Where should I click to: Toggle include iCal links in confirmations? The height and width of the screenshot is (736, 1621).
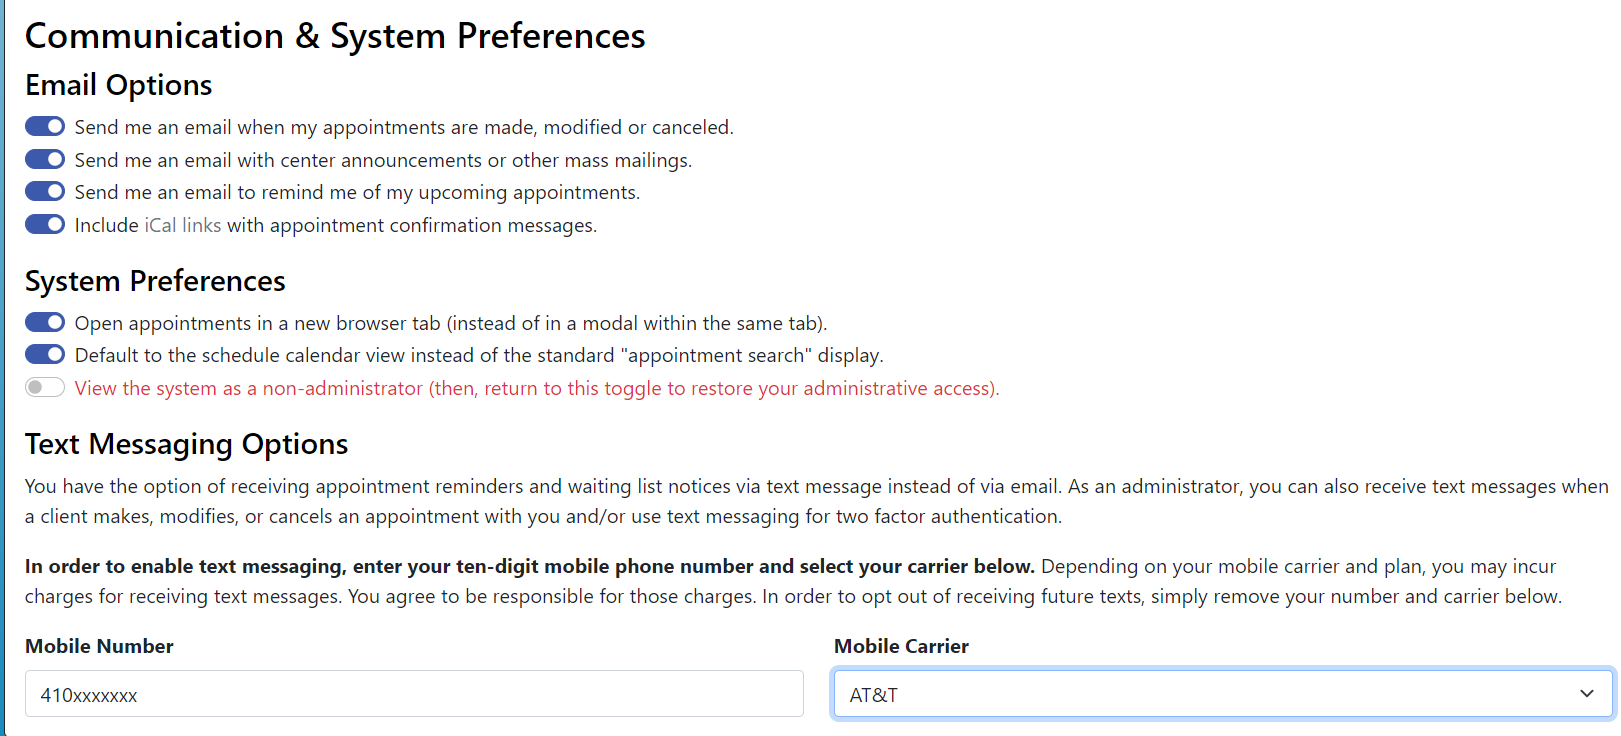pyautogui.click(x=45, y=225)
